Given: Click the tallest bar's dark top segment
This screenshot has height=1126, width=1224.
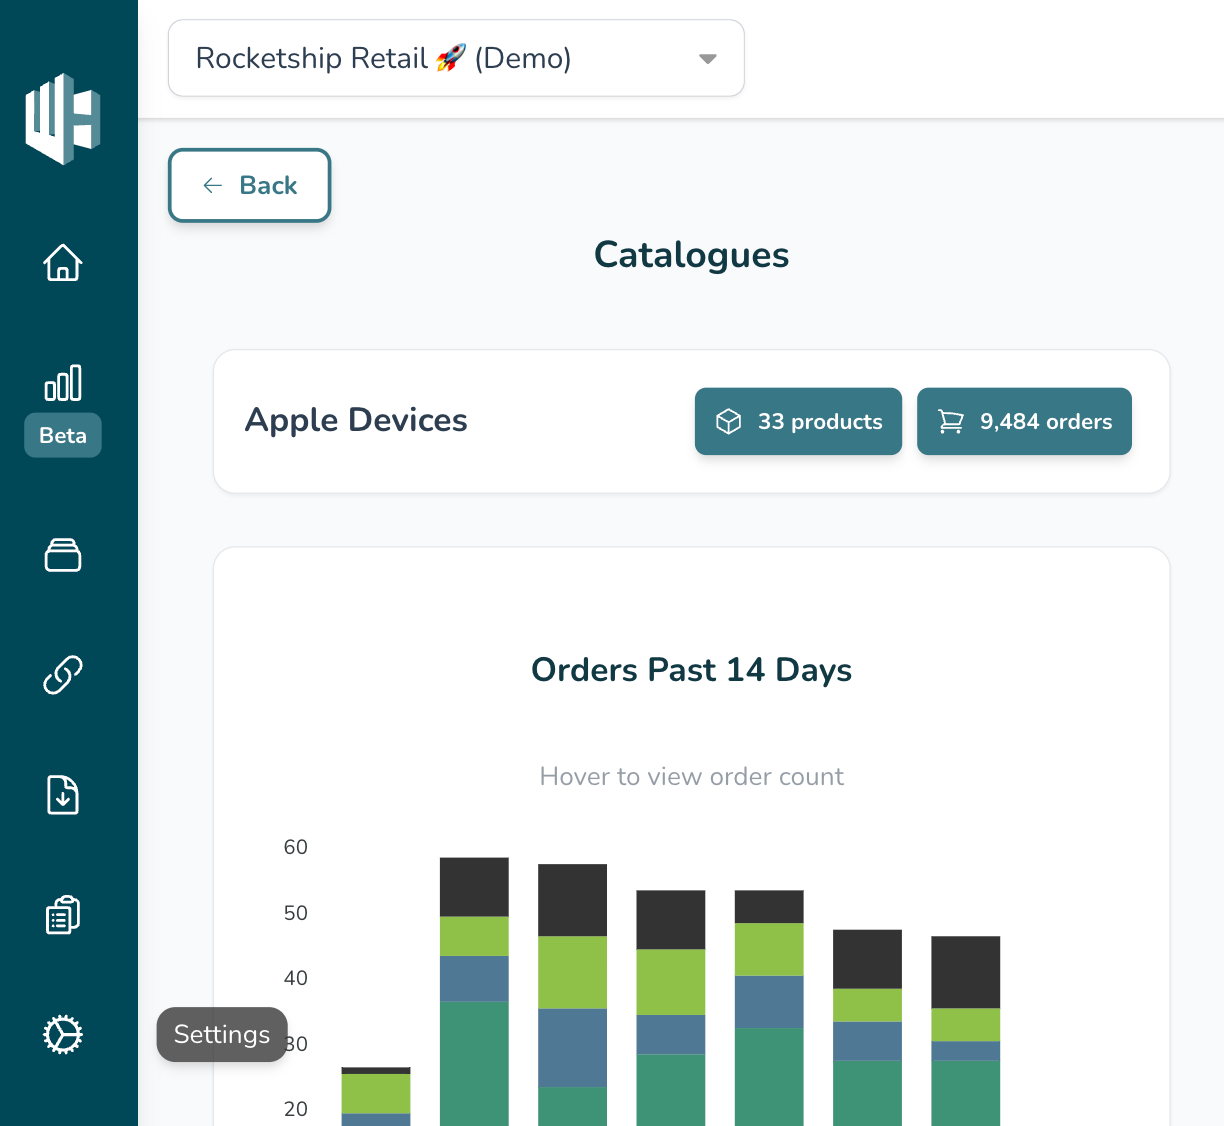Looking at the screenshot, I should coord(474,887).
